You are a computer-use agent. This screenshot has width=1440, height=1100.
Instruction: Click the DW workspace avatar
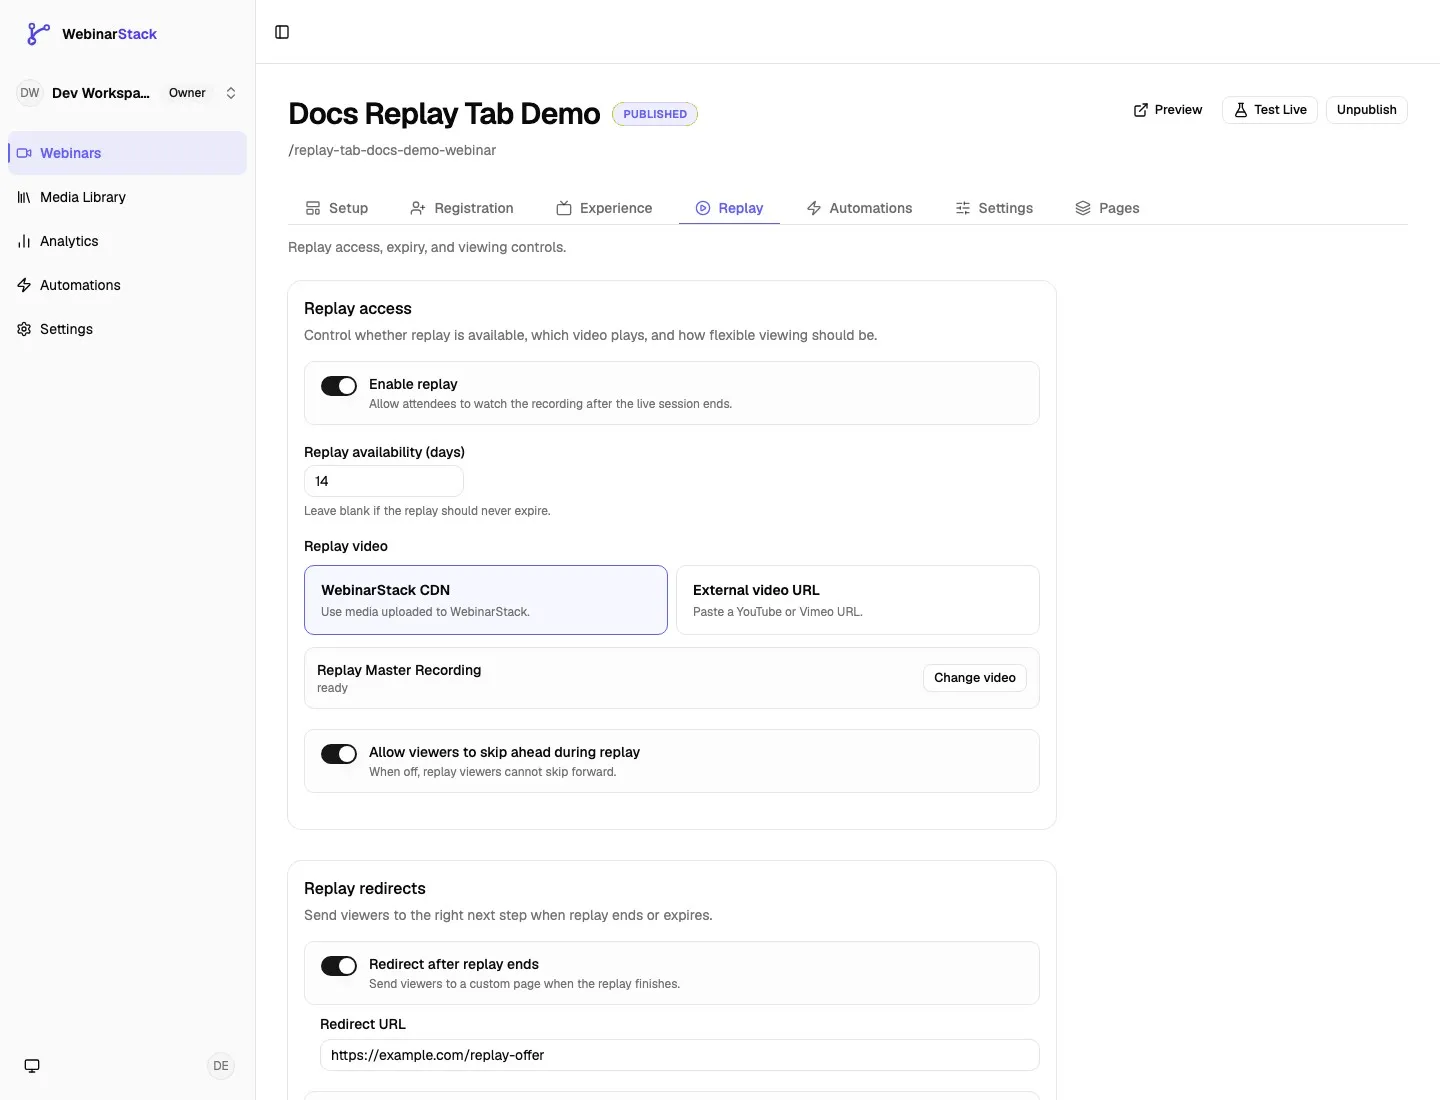[30, 93]
